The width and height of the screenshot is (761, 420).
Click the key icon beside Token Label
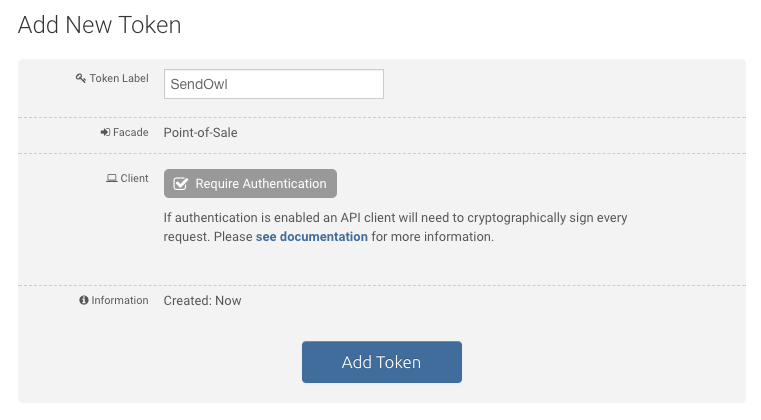pyautogui.click(x=81, y=78)
